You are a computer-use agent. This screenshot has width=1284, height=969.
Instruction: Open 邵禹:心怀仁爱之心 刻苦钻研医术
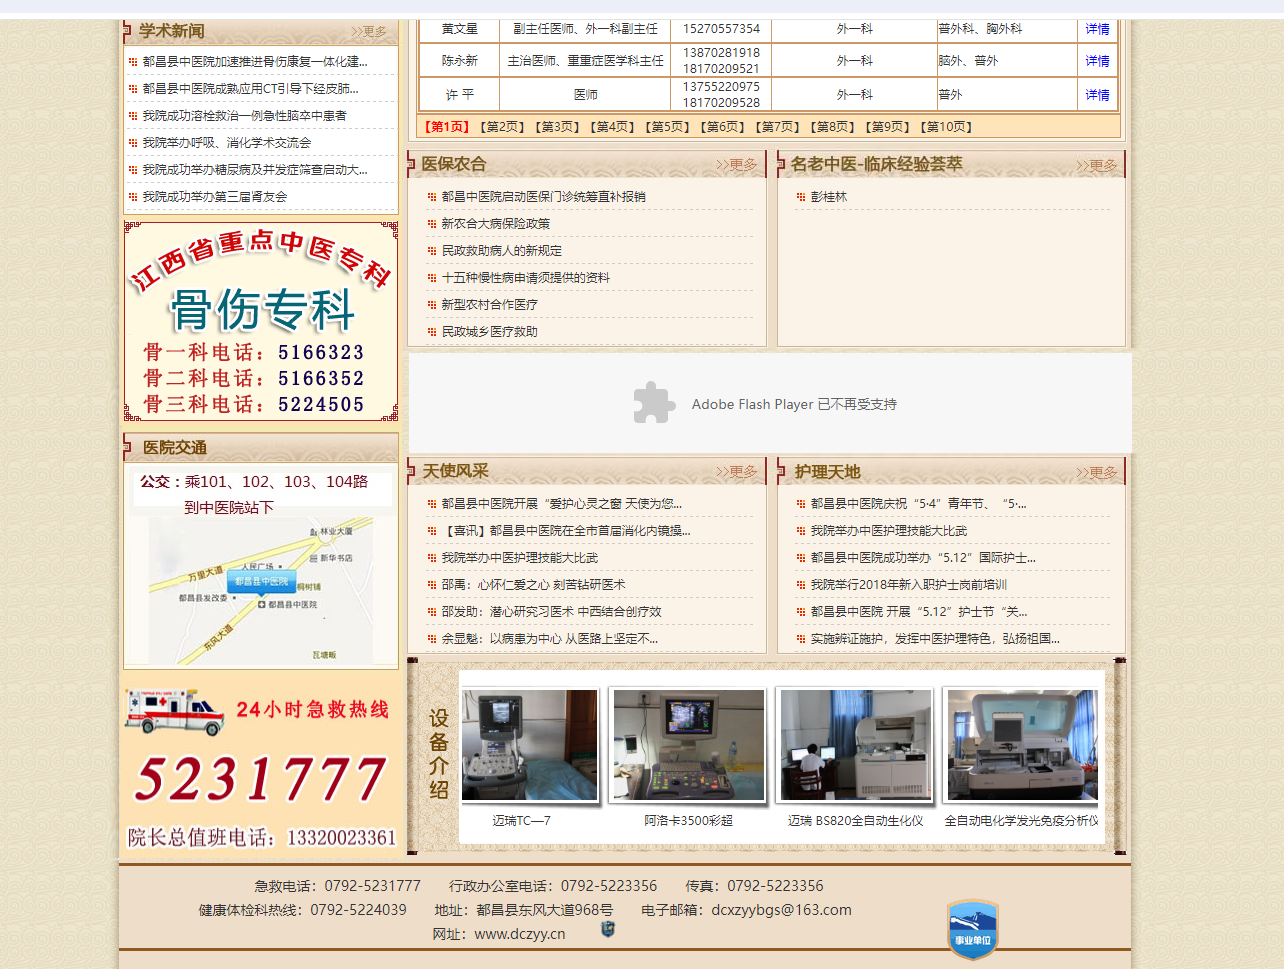click(x=533, y=585)
